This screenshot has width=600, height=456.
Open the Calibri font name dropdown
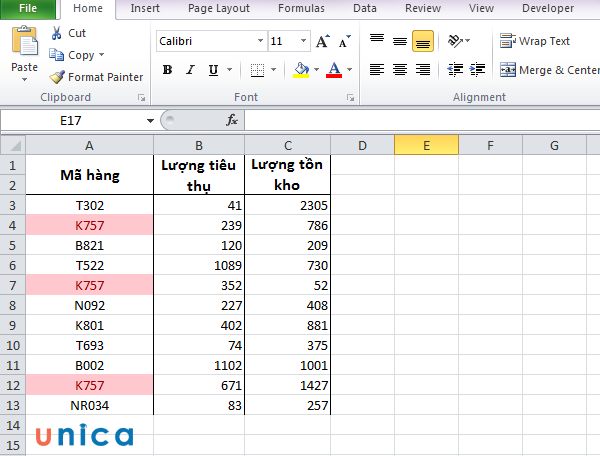click(260, 41)
